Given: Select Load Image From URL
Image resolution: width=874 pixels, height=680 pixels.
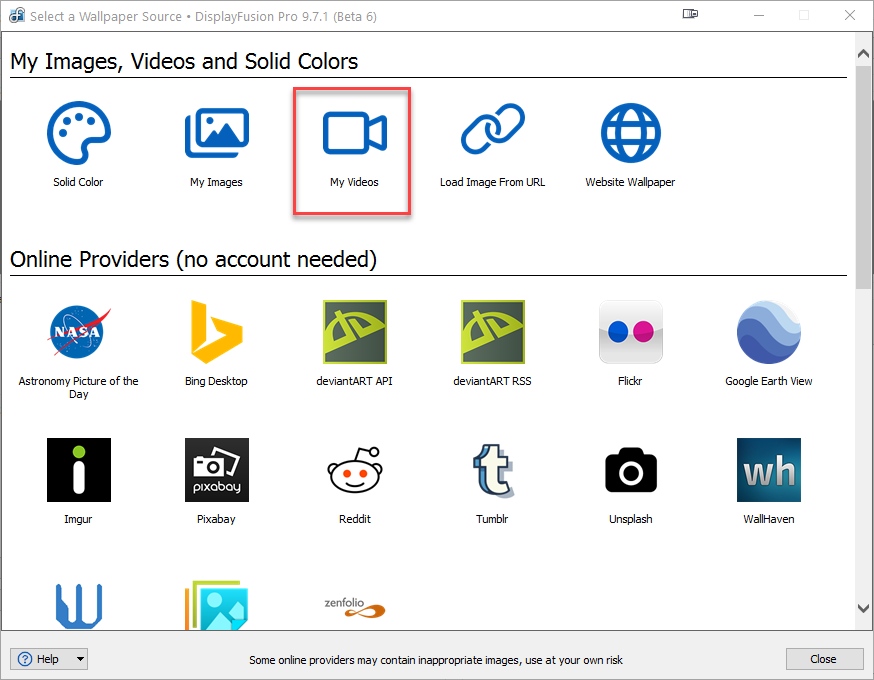Looking at the screenshot, I should [x=492, y=133].
